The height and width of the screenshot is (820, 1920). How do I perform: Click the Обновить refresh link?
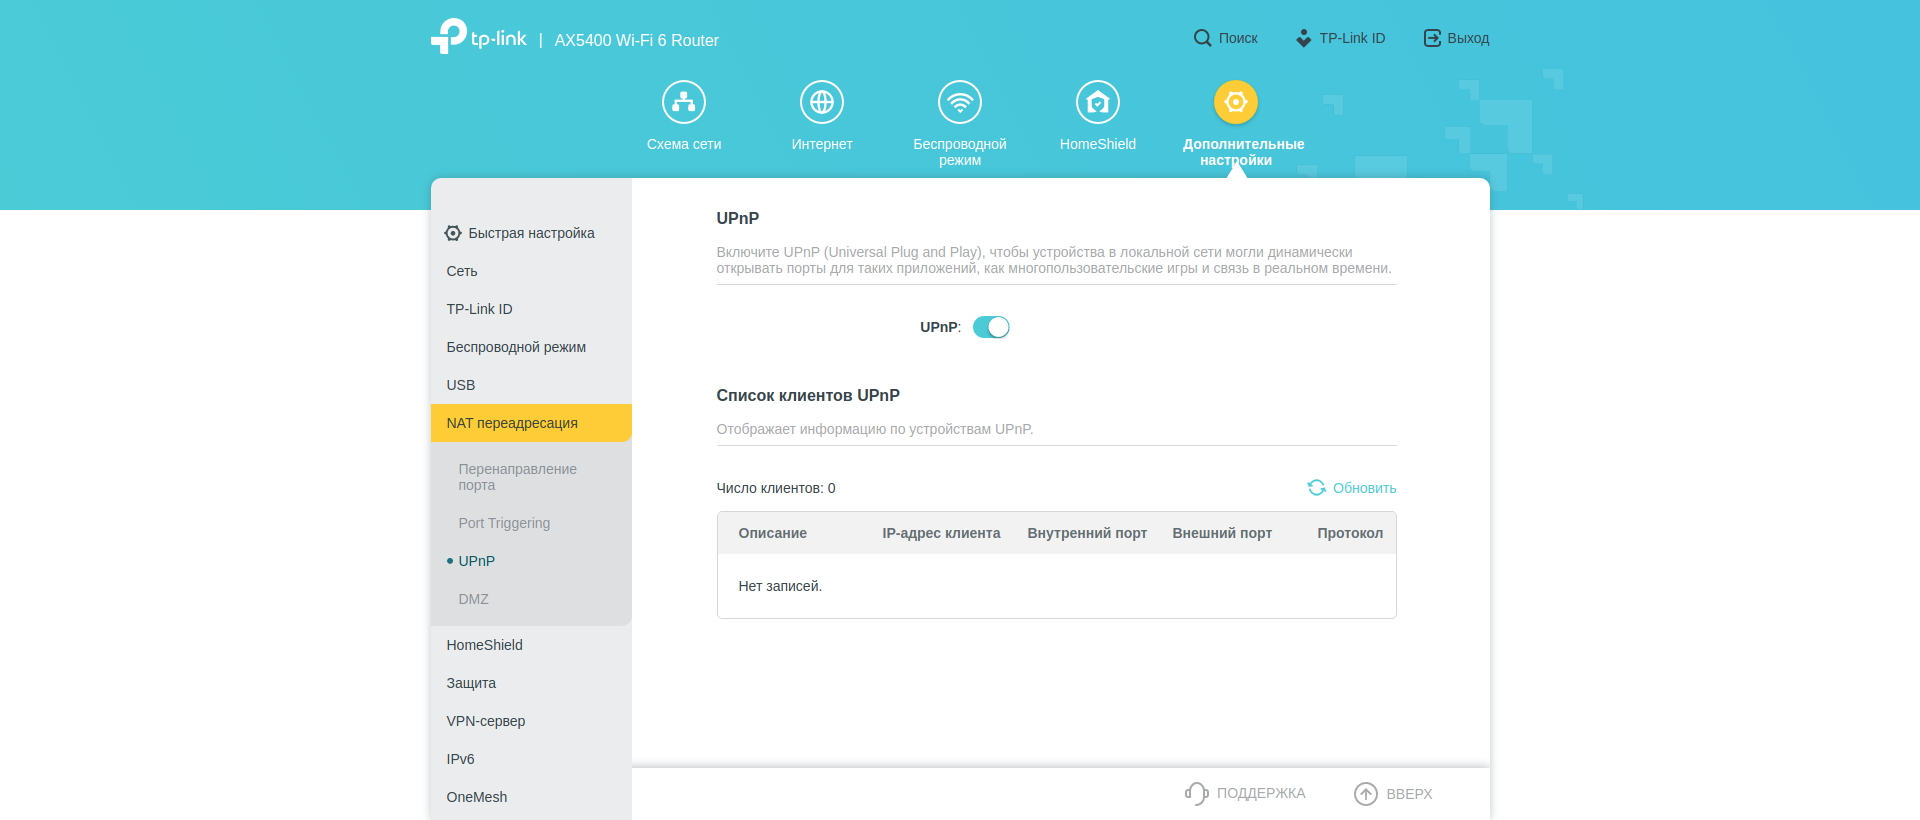tap(1352, 488)
